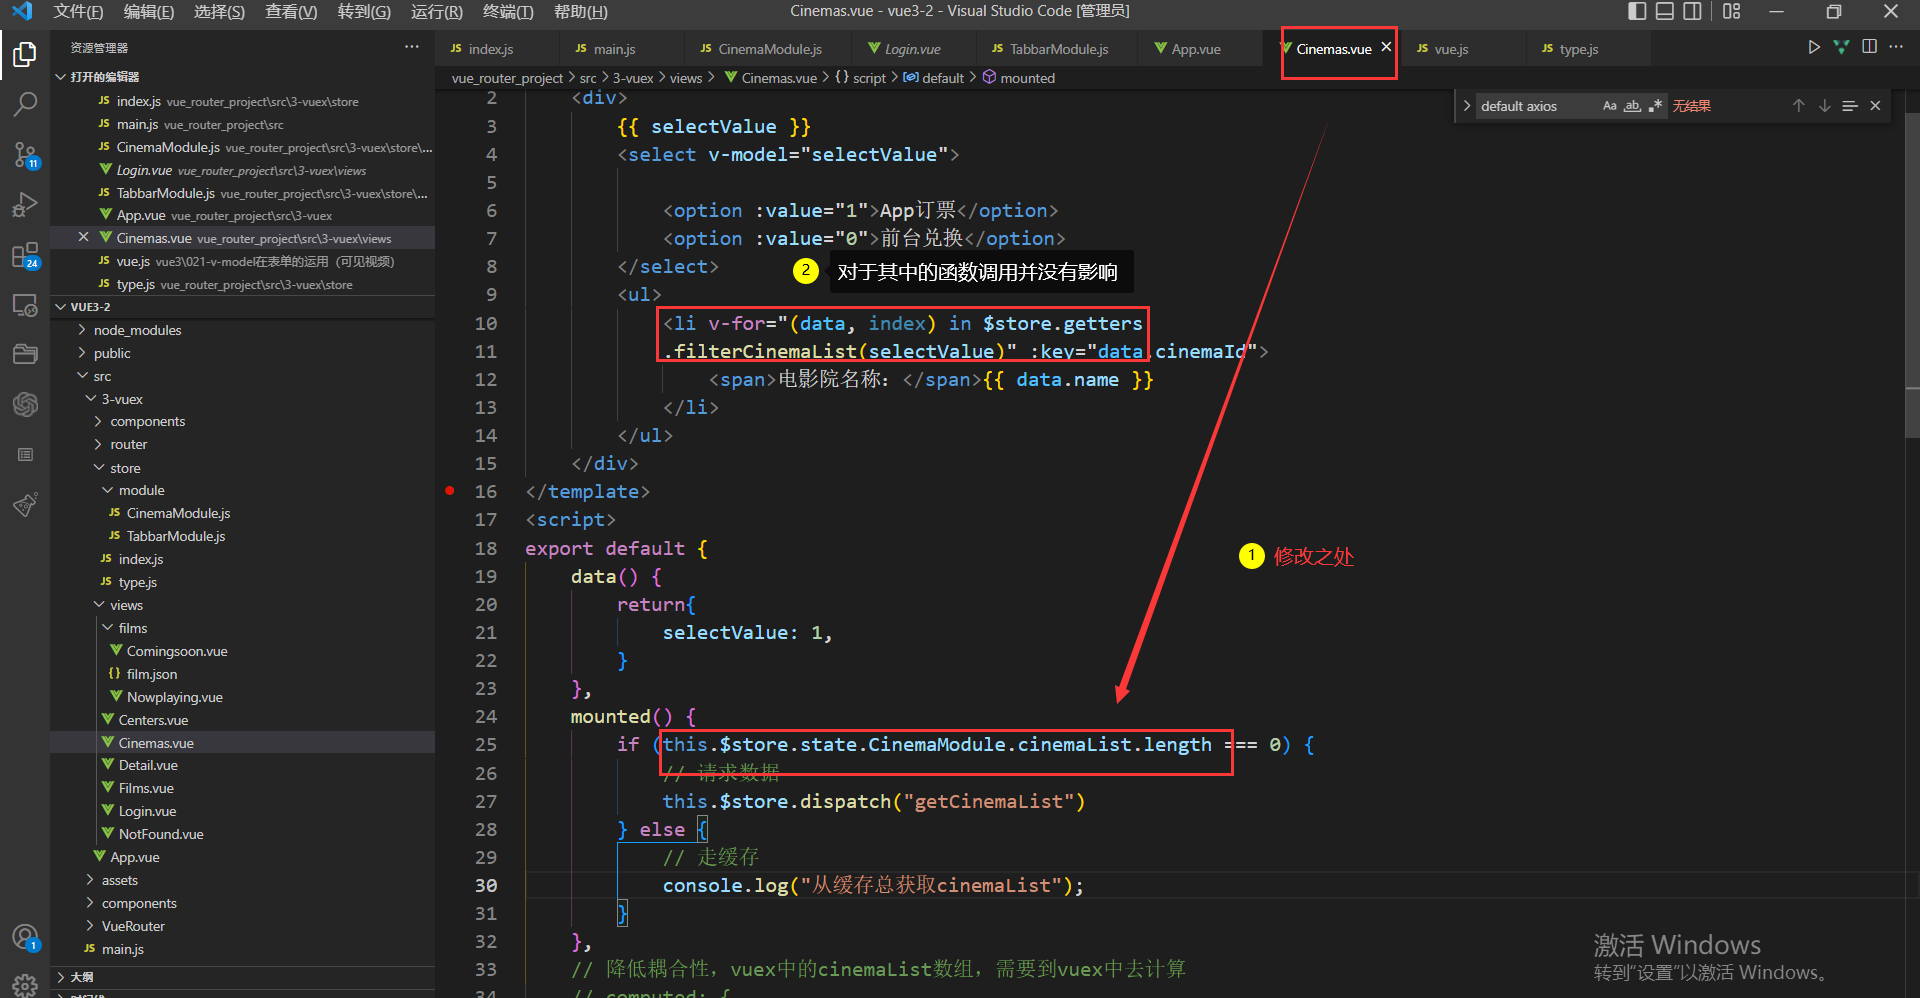
Task: Open Detail.vue in the file tree
Action: [x=148, y=765]
